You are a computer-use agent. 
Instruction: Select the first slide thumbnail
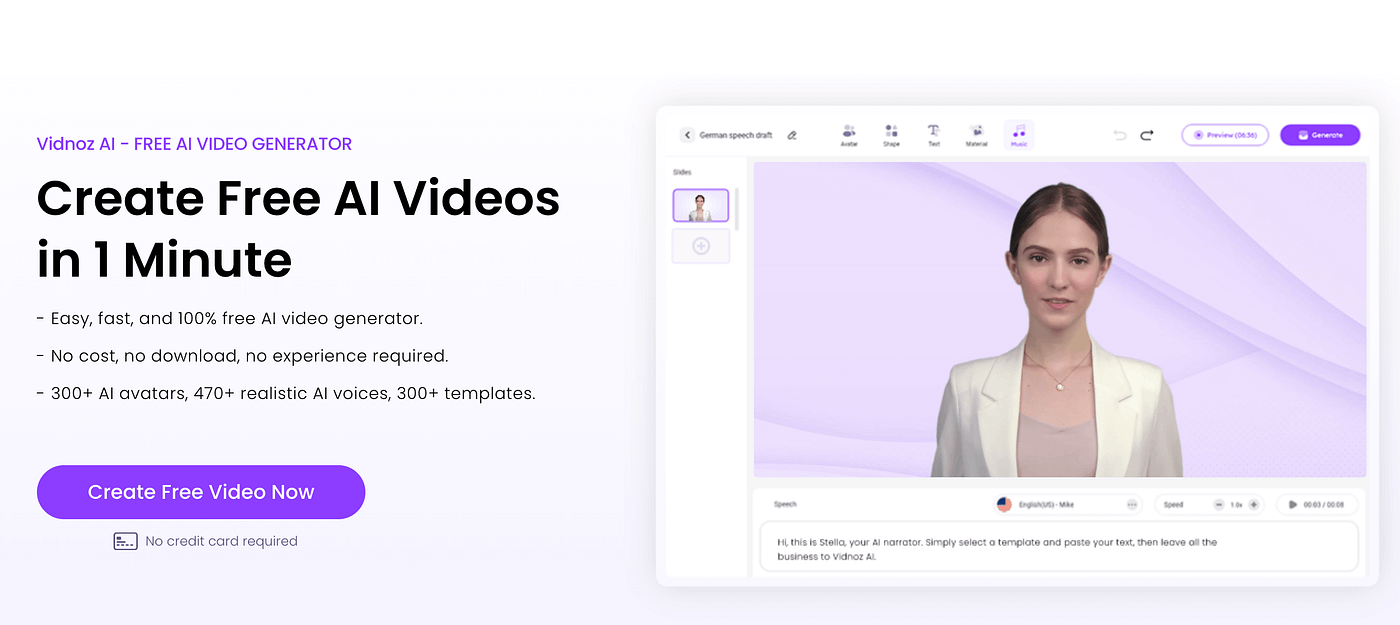701,206
